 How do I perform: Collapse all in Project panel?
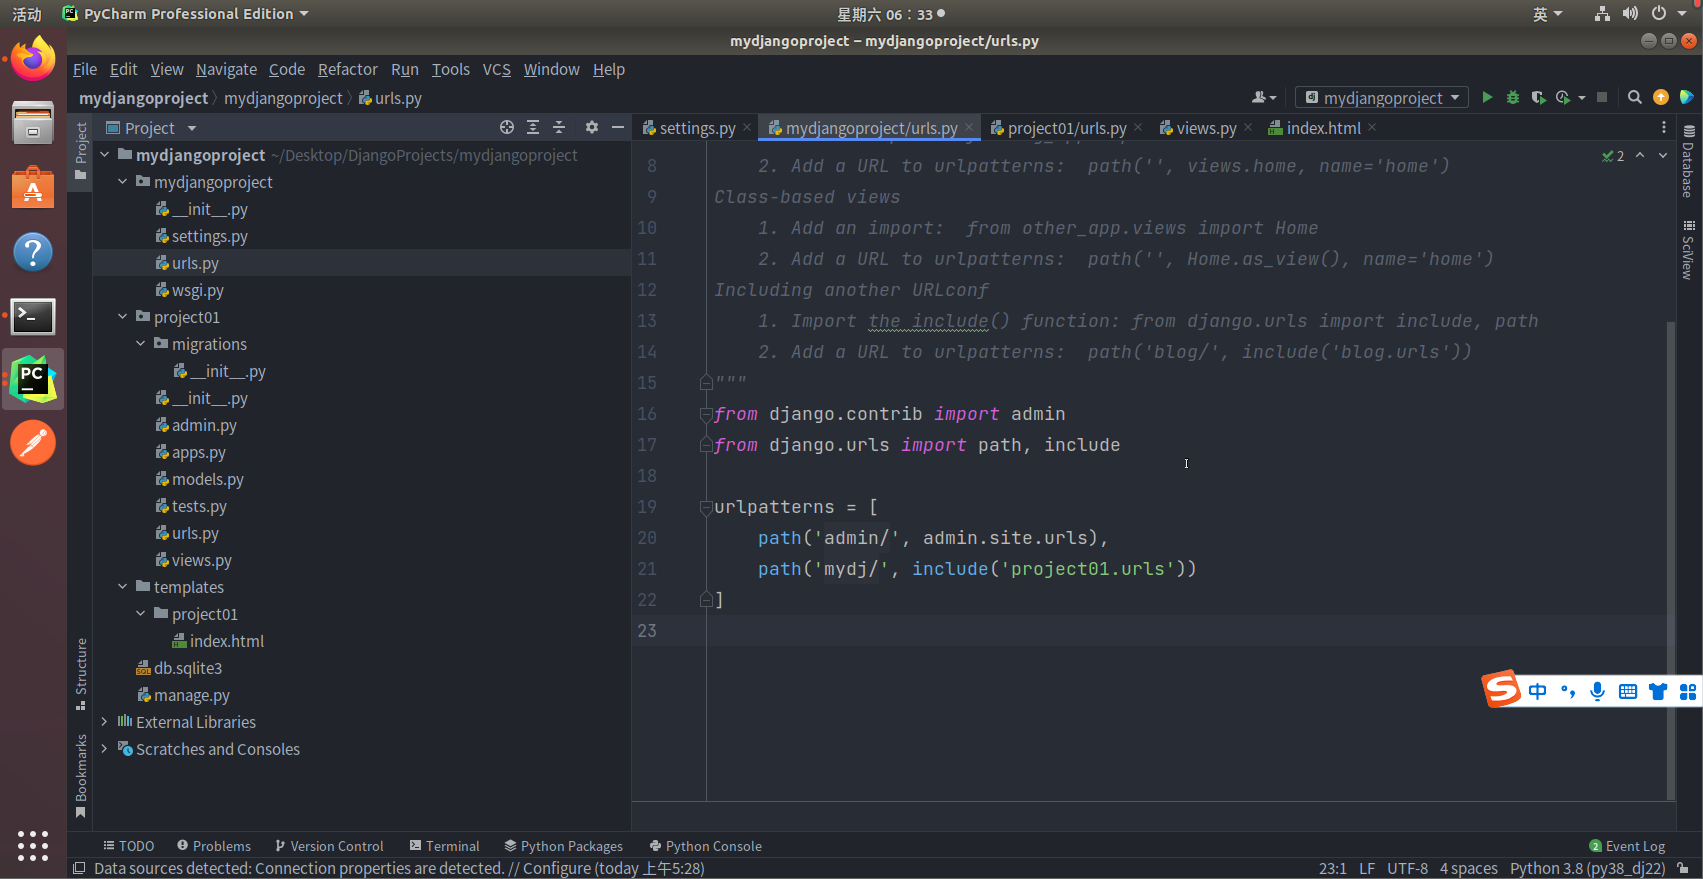click(x=559, y=127)
